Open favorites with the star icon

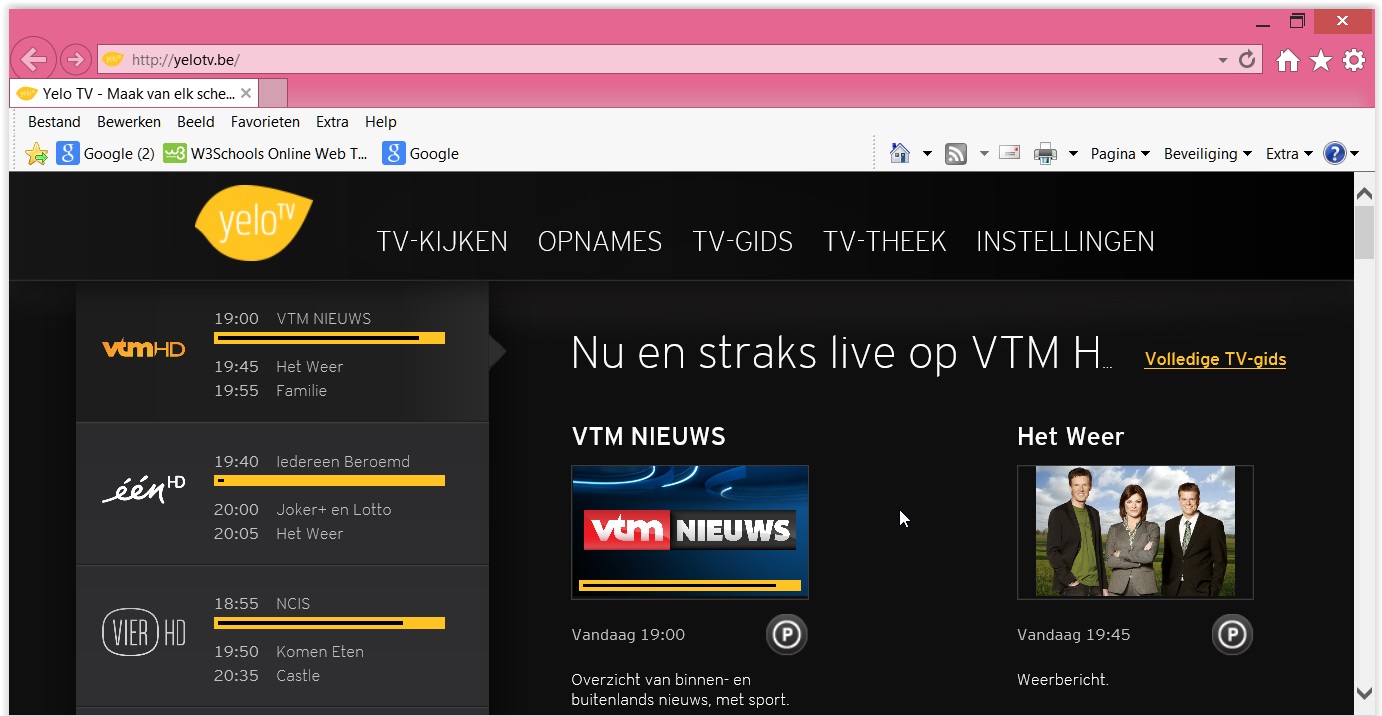point(1321,61)
